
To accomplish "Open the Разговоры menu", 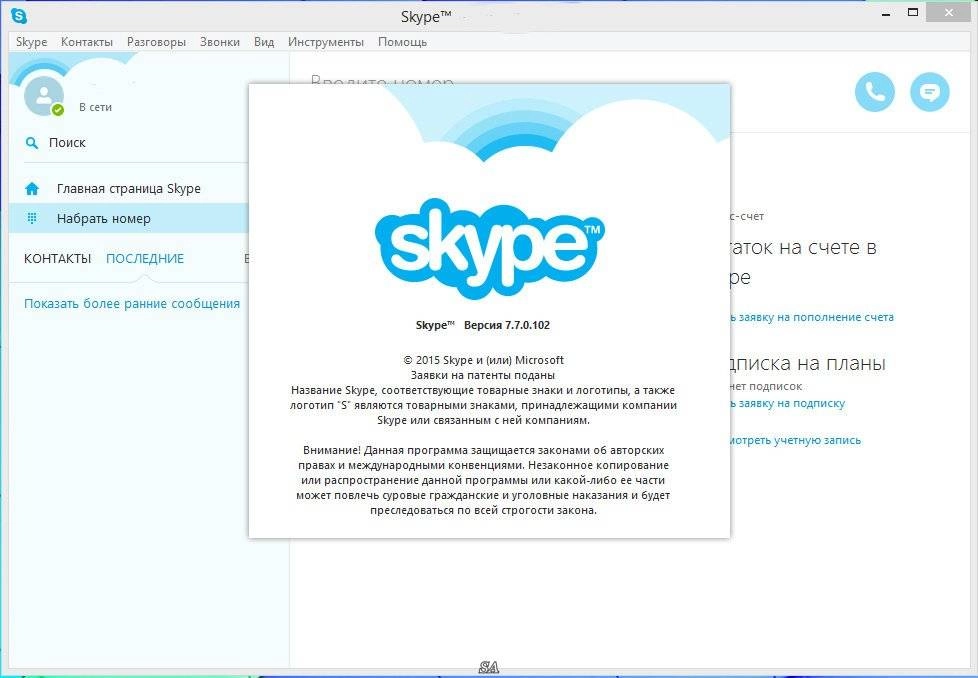I will [x=156, y=42].
